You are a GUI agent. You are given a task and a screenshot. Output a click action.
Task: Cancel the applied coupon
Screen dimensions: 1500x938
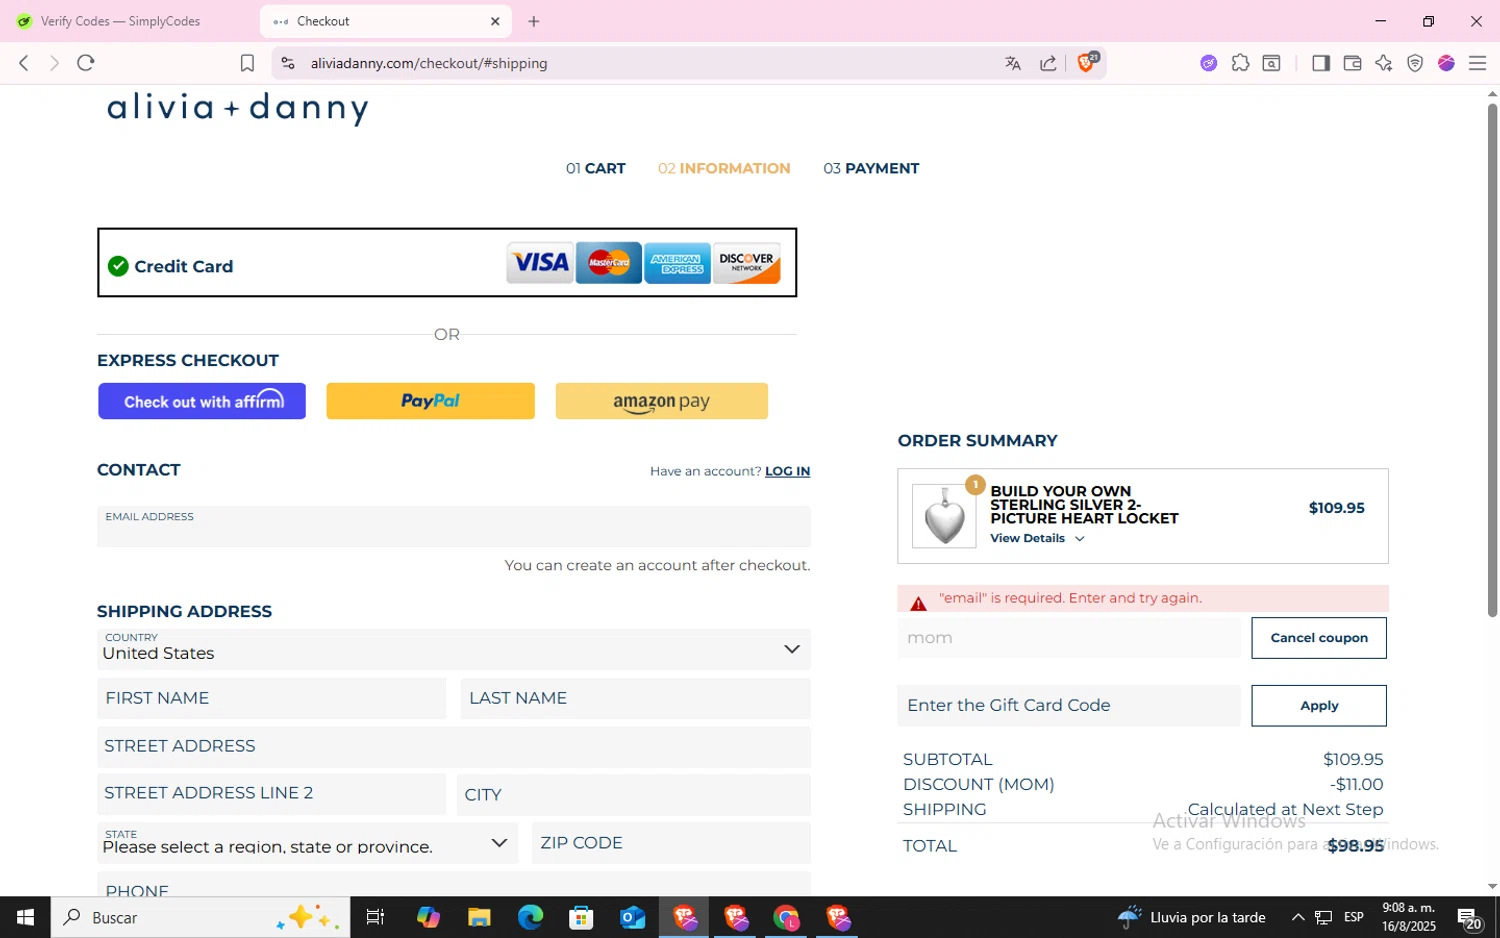pos(1319,638)
